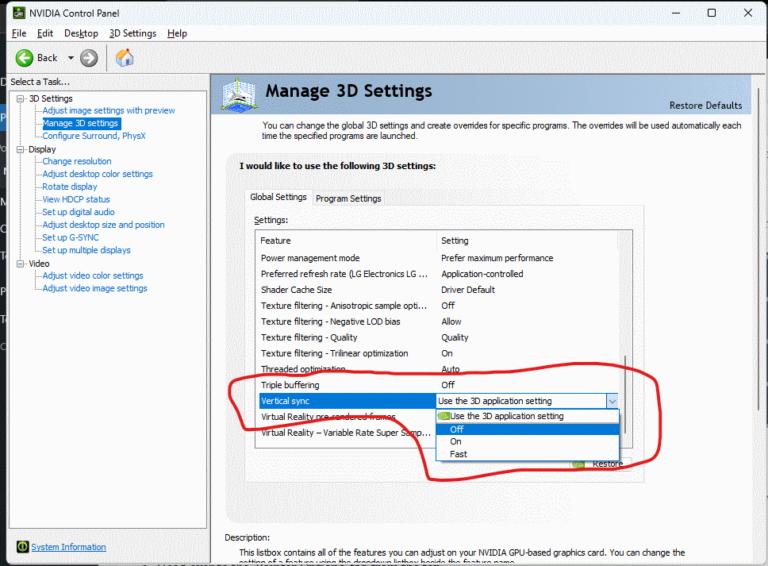This screenshot has width=768, height=566.
Task: Open the Desktop menu
Action: coord(81,33)
